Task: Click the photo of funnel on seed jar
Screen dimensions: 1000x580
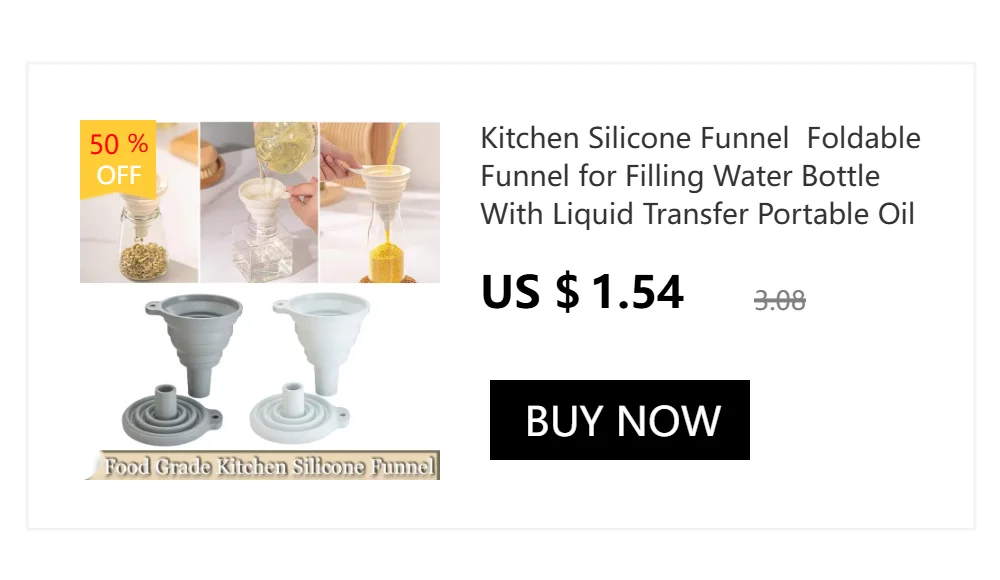Action: pos(139,202)
